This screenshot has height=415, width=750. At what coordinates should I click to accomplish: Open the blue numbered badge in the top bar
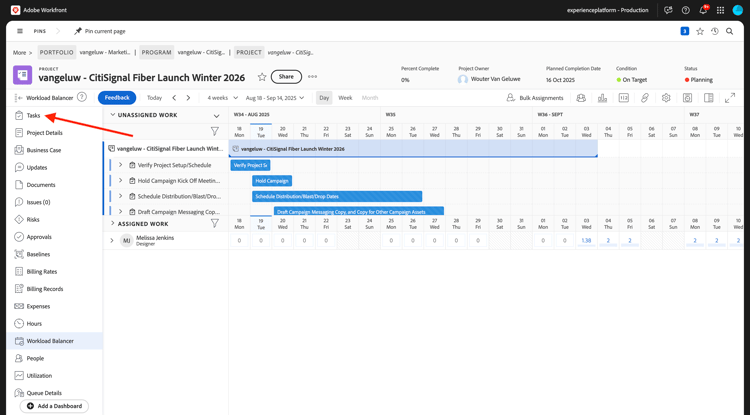tap(684, 31)
